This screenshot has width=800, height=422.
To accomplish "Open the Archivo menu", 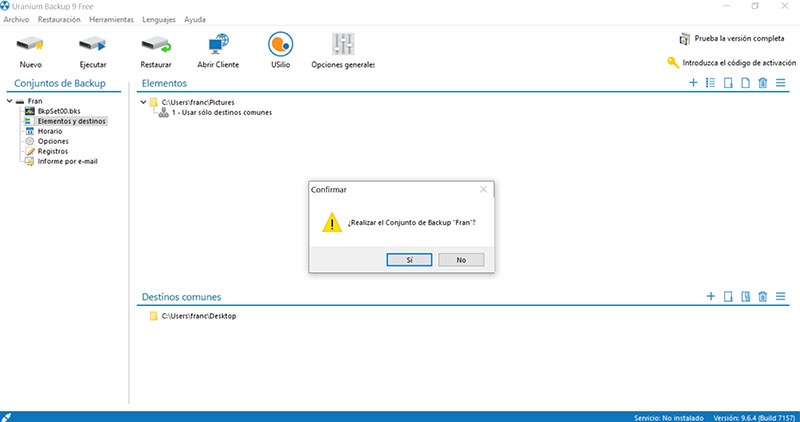I will coord(16,19).
